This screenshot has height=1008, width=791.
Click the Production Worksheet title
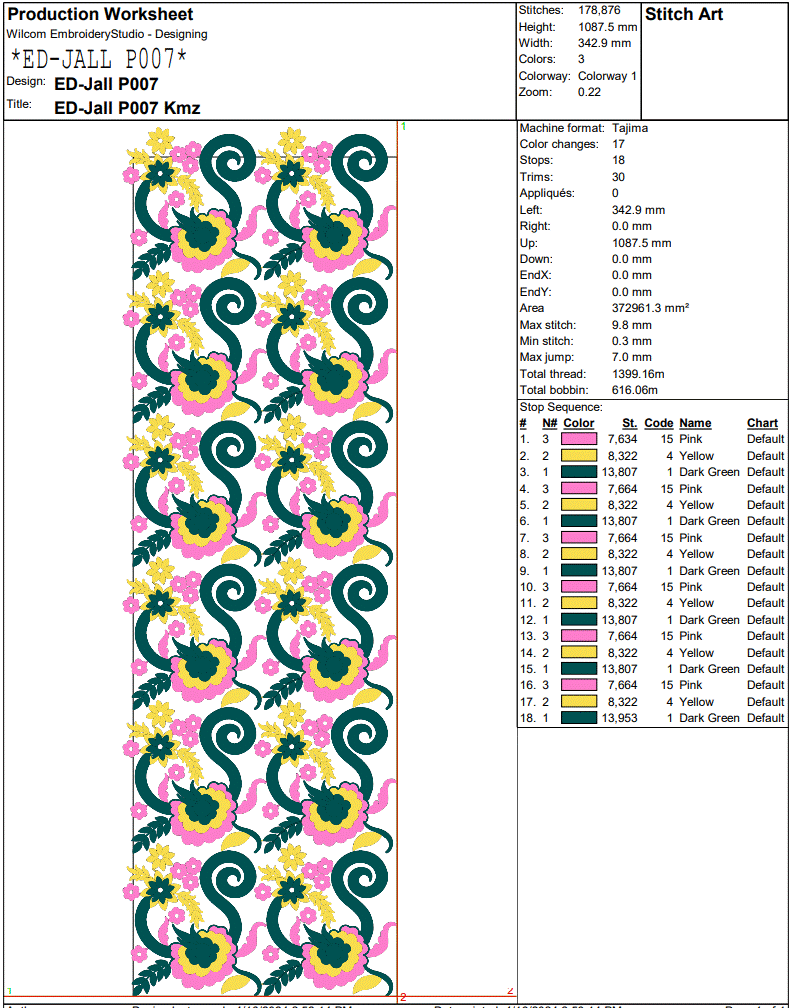101,15
